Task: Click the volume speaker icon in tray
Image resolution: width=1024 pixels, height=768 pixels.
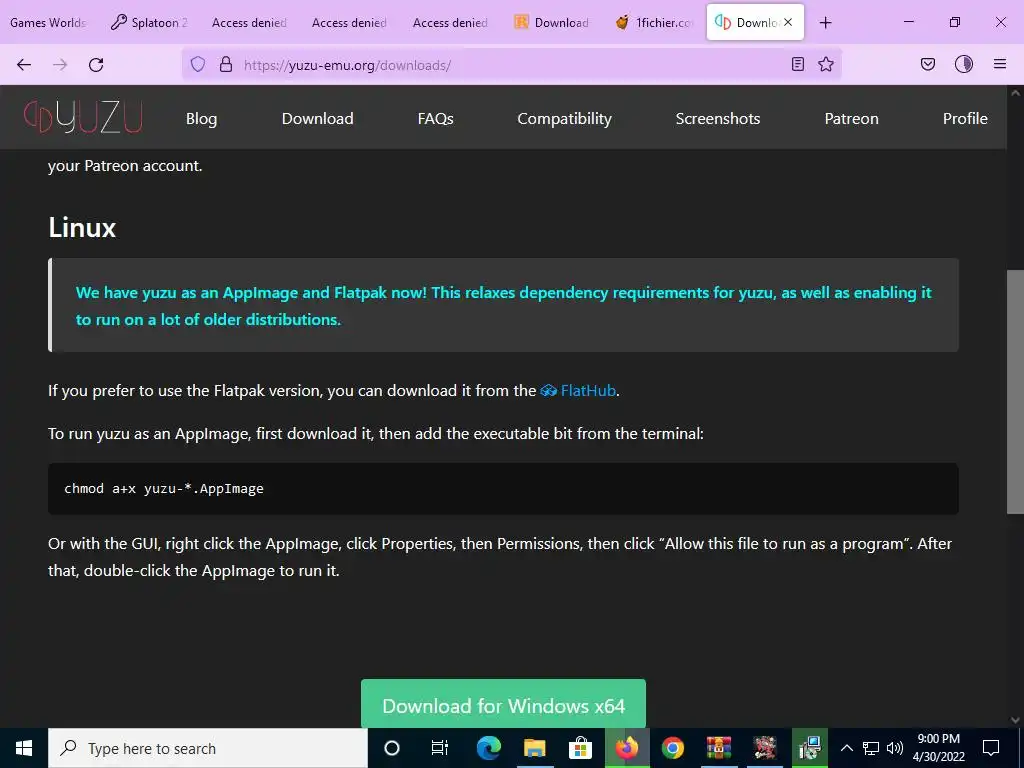Action: (895, 748)
